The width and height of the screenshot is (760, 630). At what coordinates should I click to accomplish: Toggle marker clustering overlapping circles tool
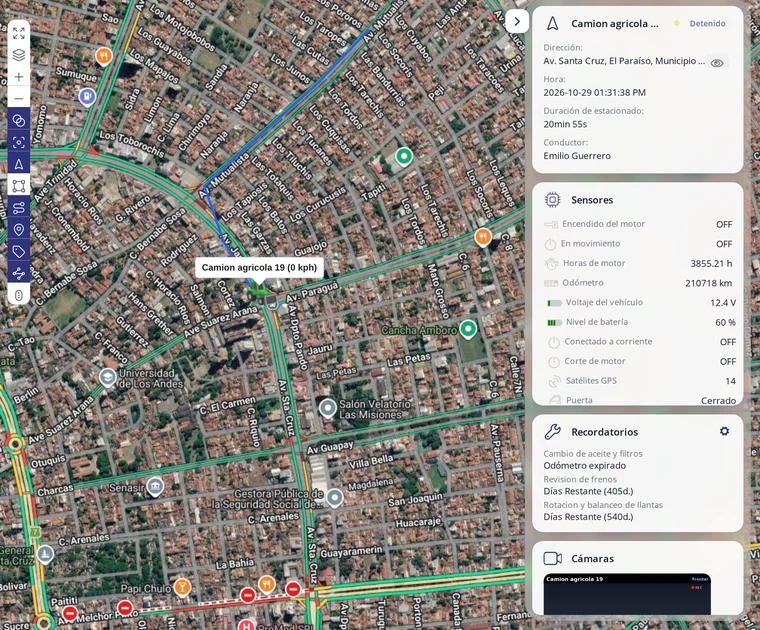18,120
